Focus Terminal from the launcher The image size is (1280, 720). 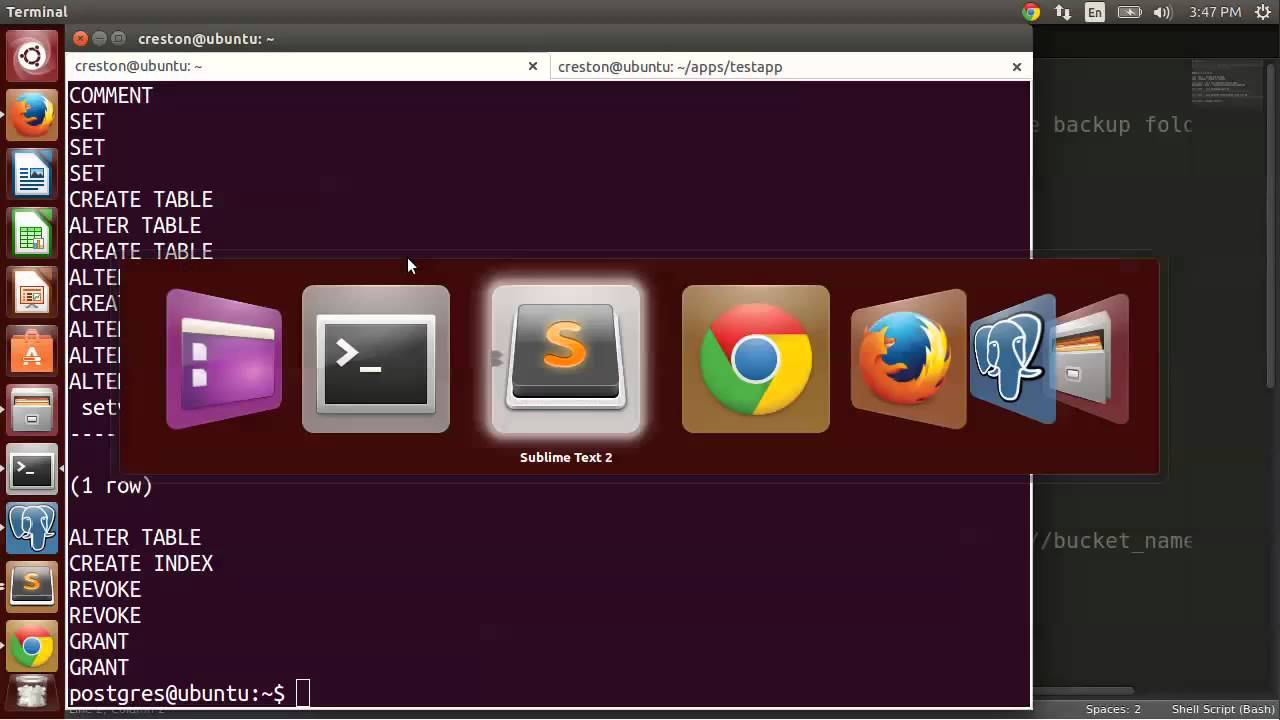click(x=32, y=470)
